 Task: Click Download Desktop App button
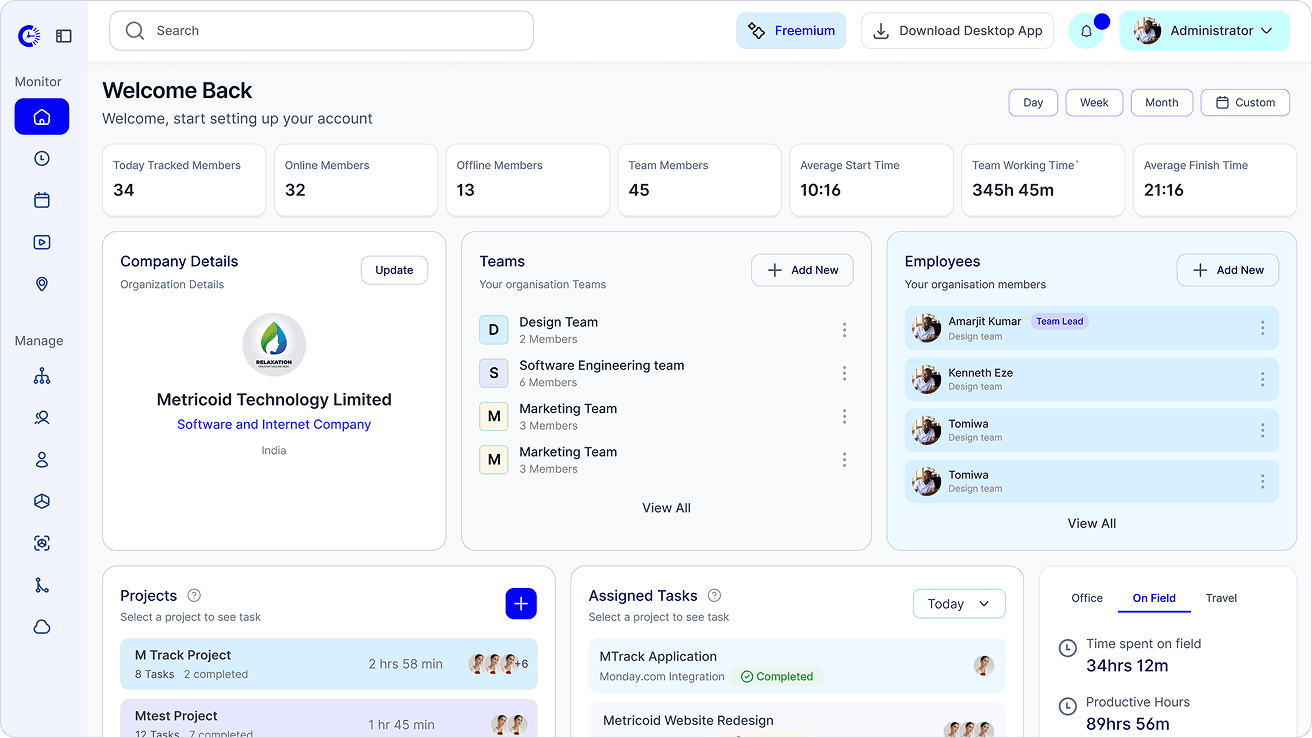(x=957, y=31)
